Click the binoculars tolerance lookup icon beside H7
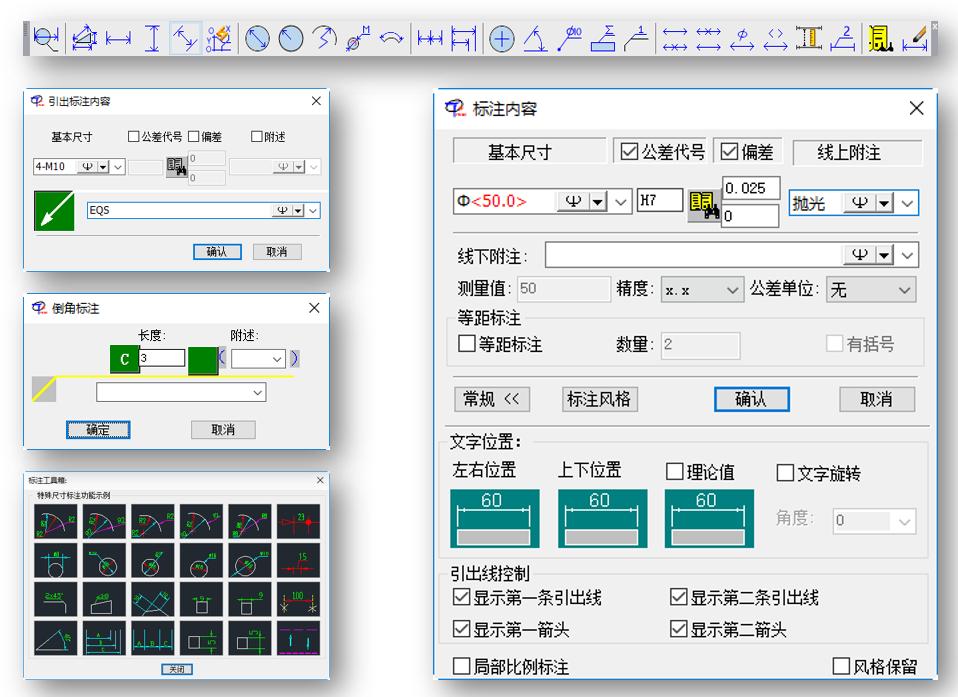The width and height of the screenshot is (958, 697). coord(702,204)
